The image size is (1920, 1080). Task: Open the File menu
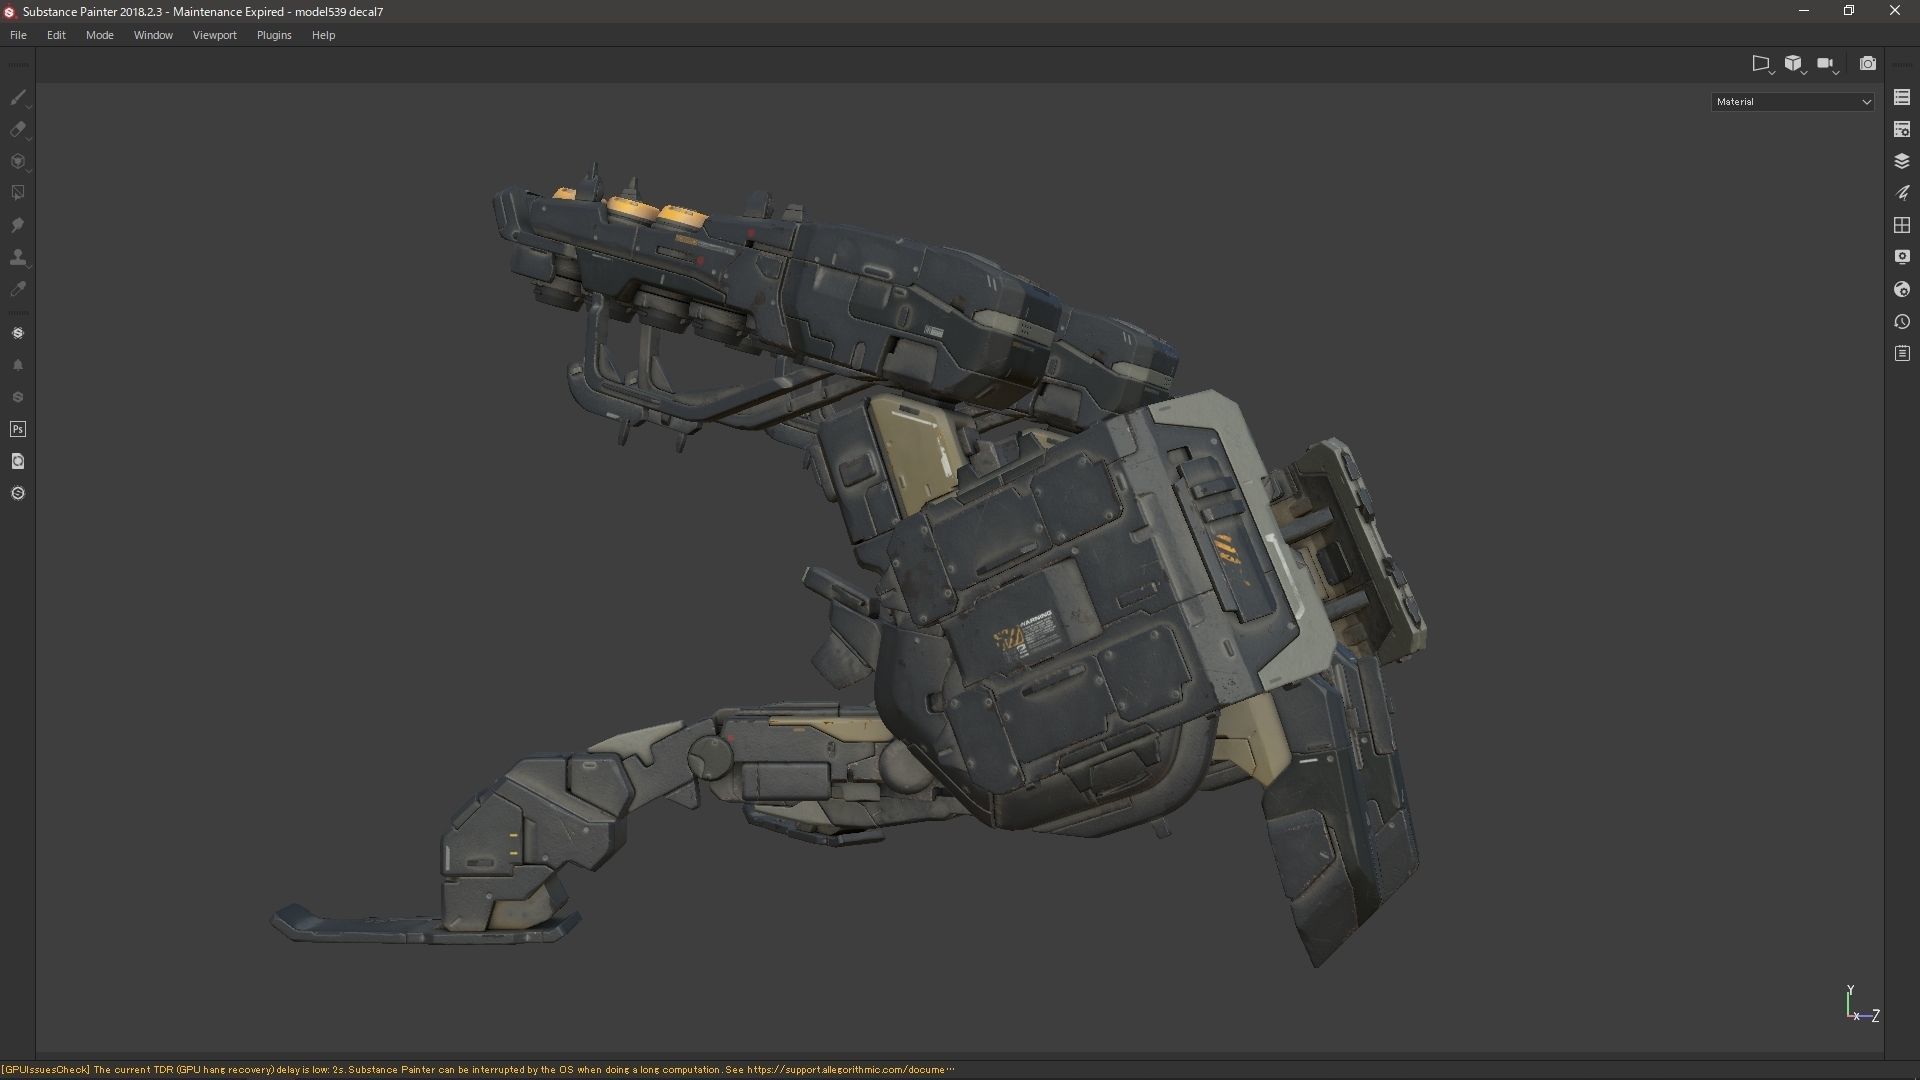[18, 35]
